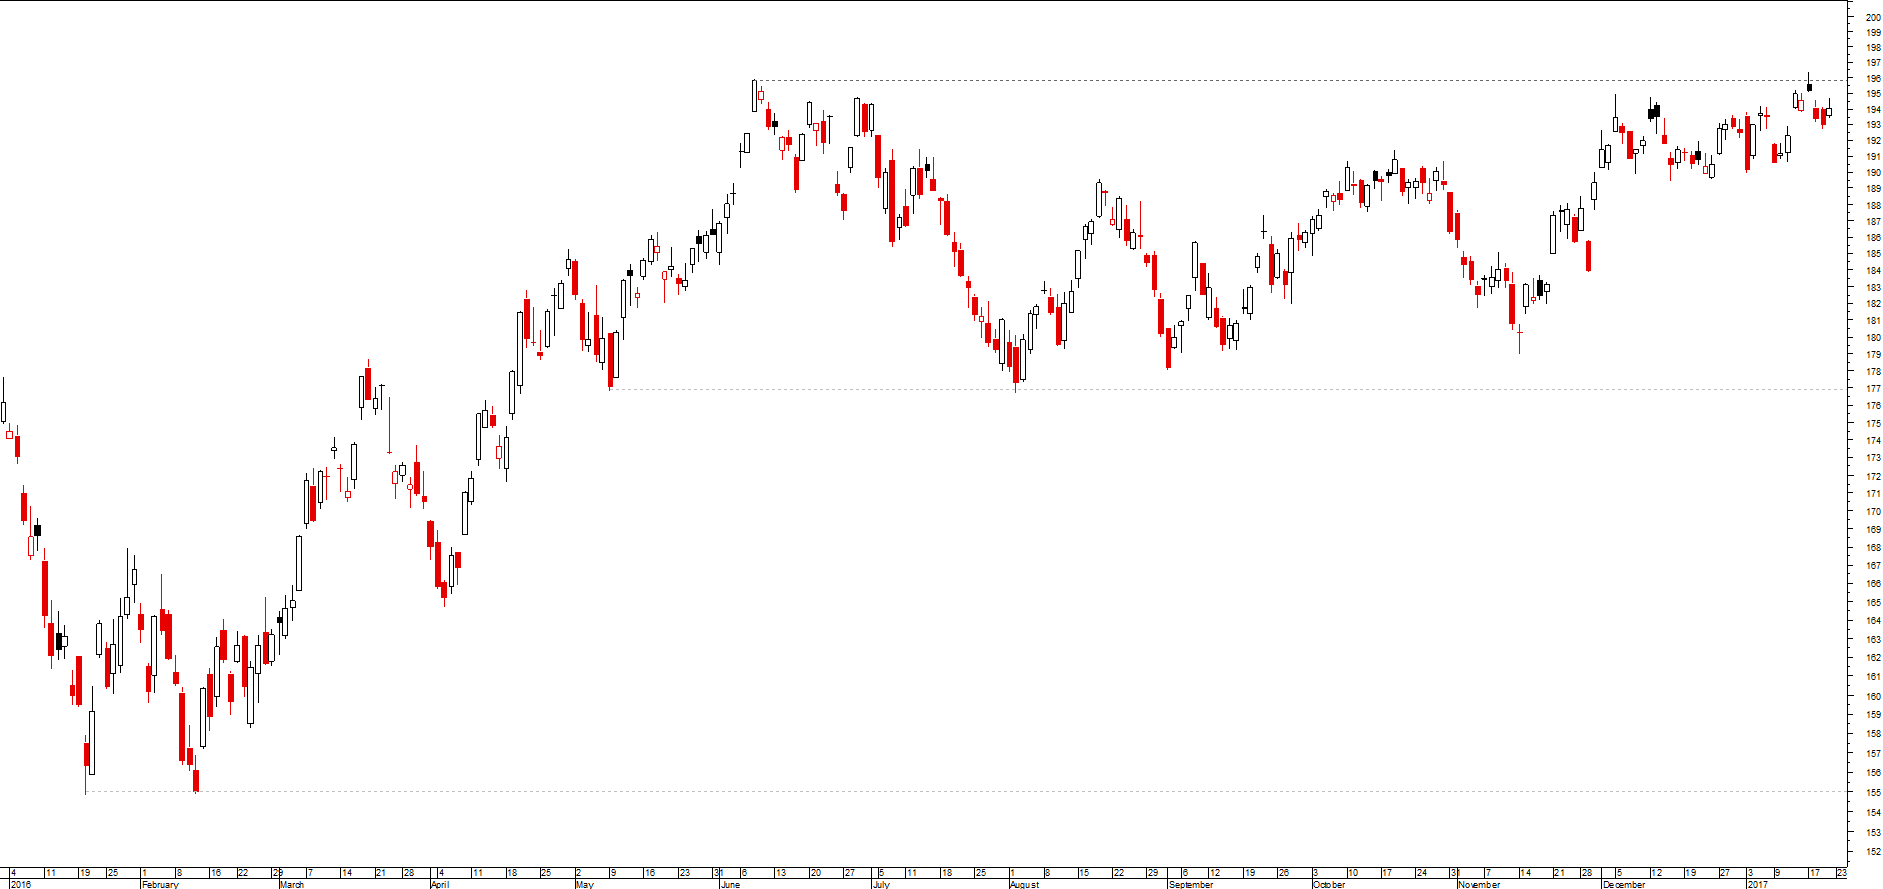The width and height of the screenshot is (1883, 889).
Task: Choose the 155 price level label
Action: coord(1872,792)
